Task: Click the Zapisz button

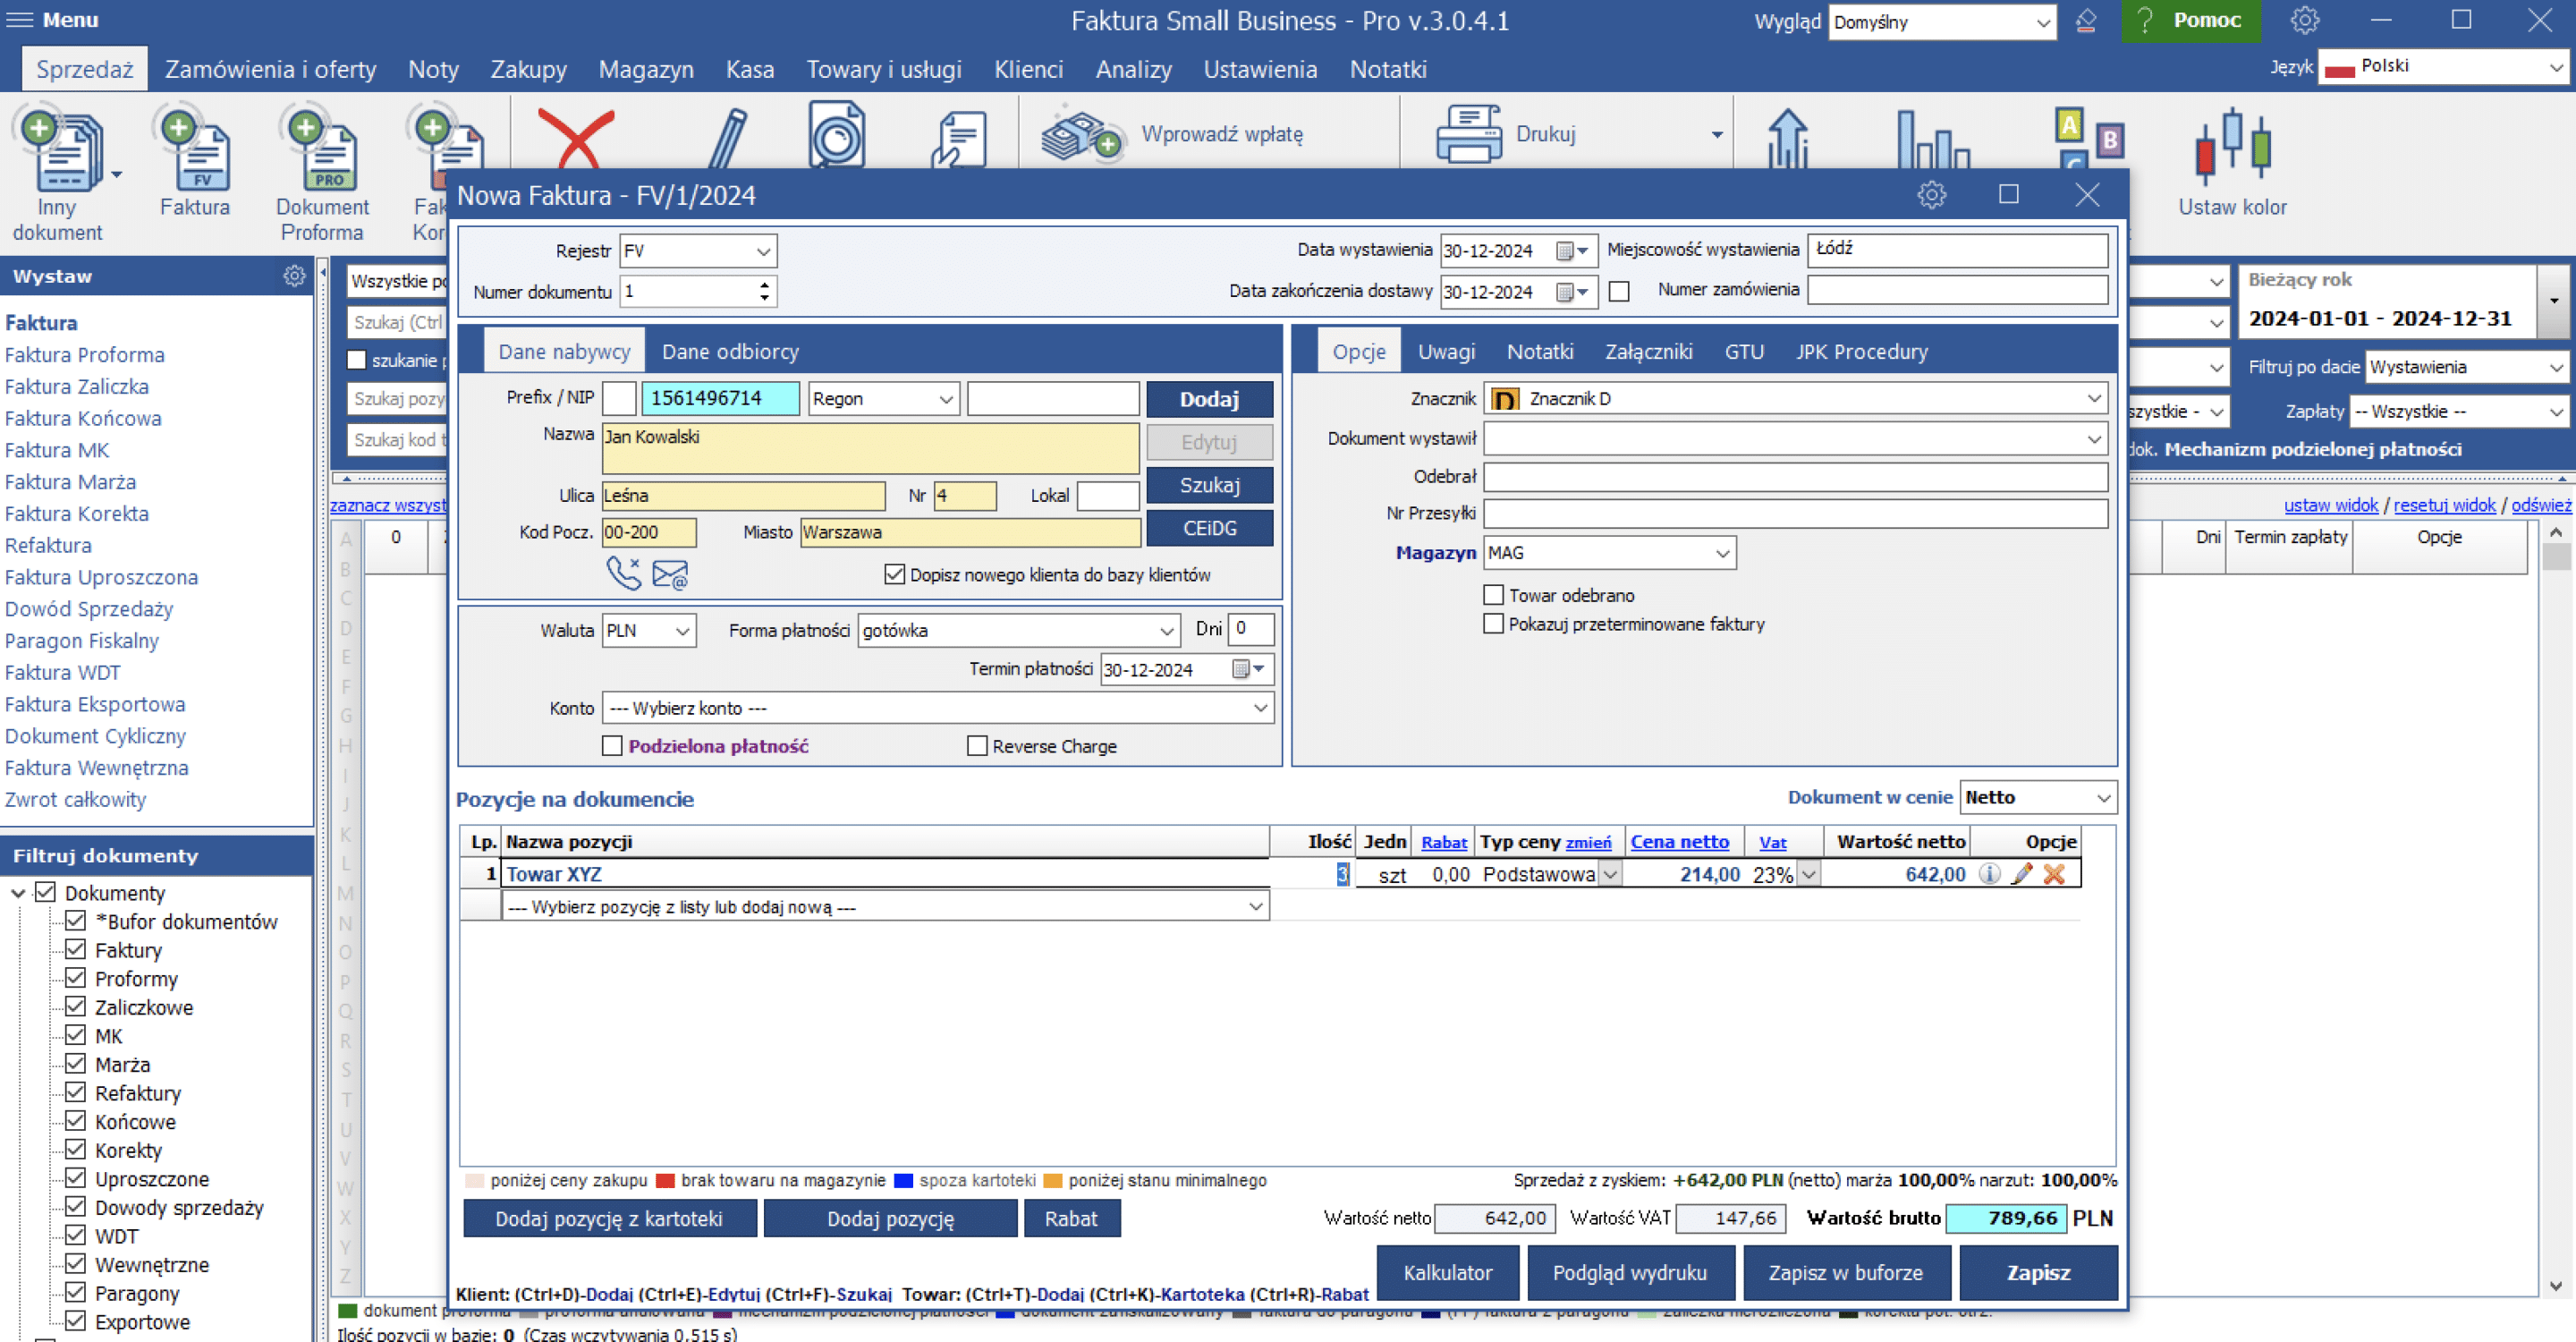Action: pos(2038,1272)
